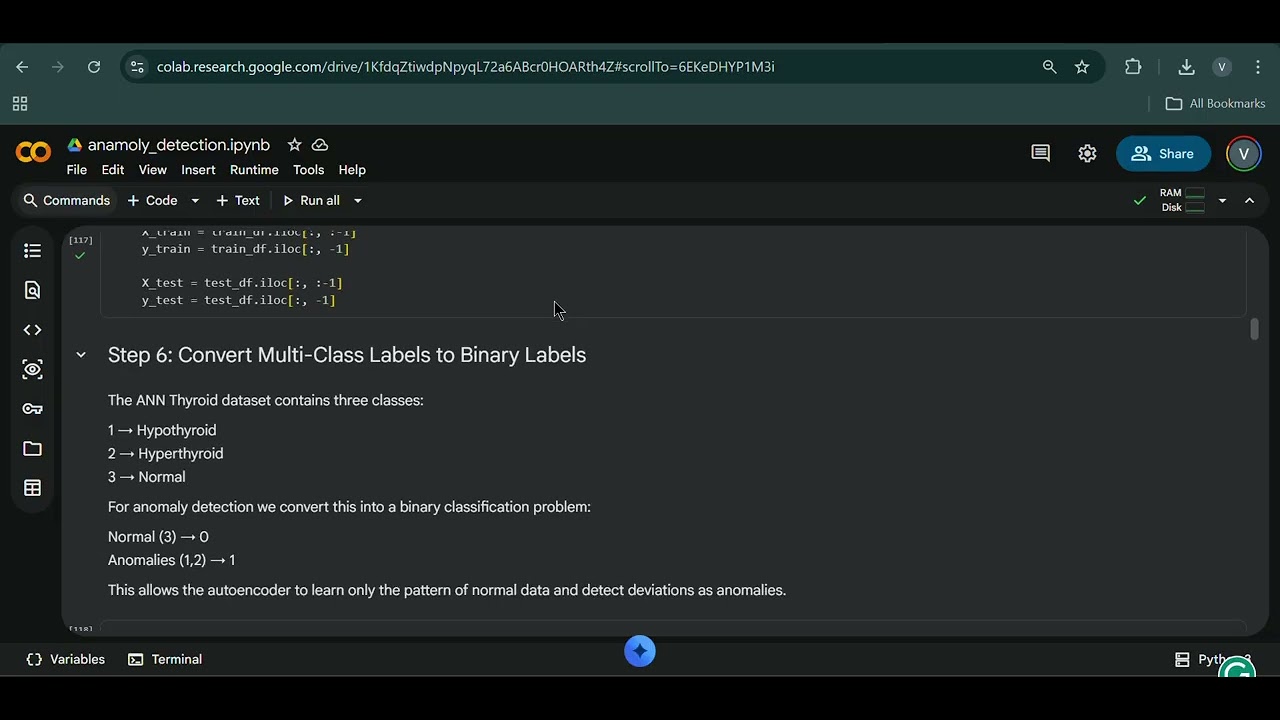
Task: Open the All Bookmarks folder
Action: 1215,104
